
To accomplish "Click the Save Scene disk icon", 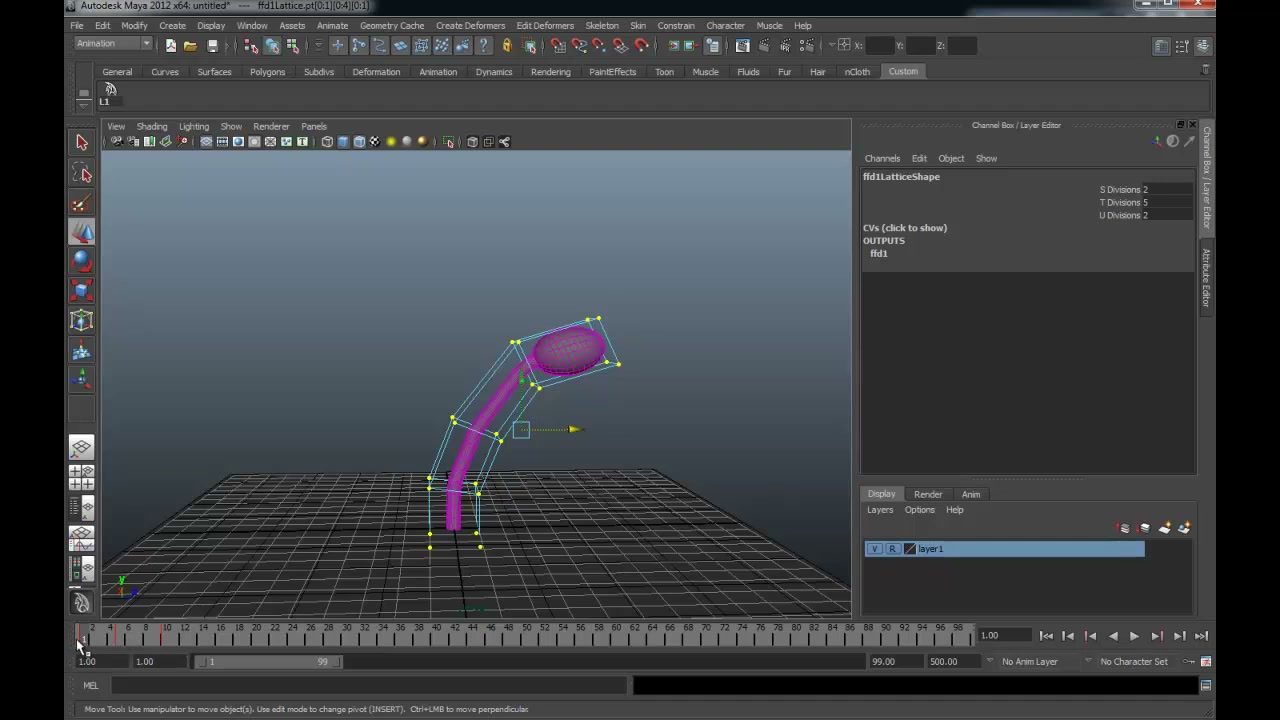I will pos(212,45).
